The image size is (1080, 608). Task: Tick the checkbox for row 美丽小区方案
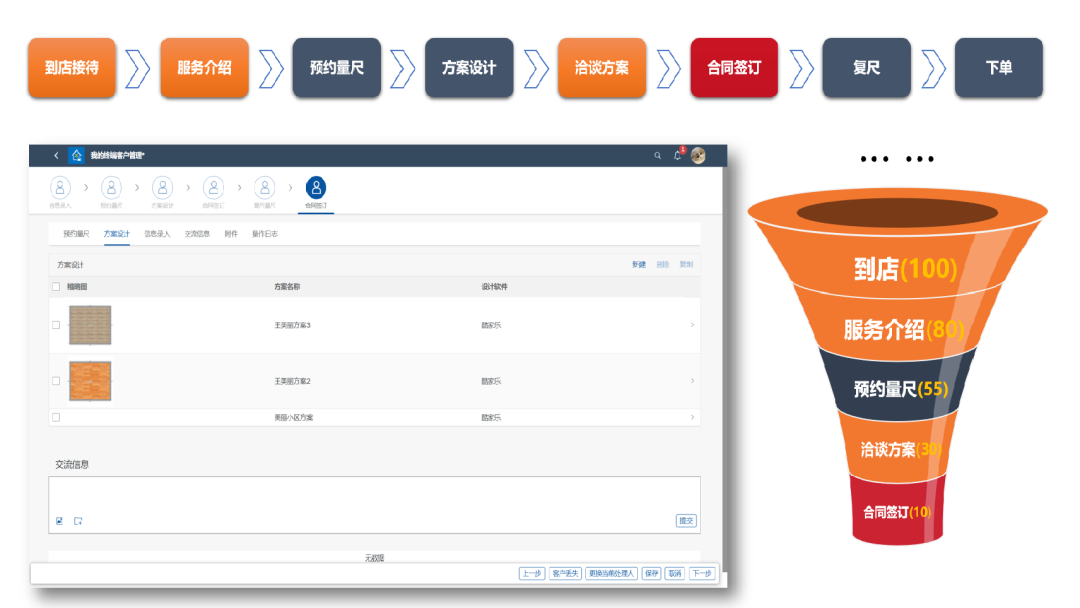[x=56, y=417]
